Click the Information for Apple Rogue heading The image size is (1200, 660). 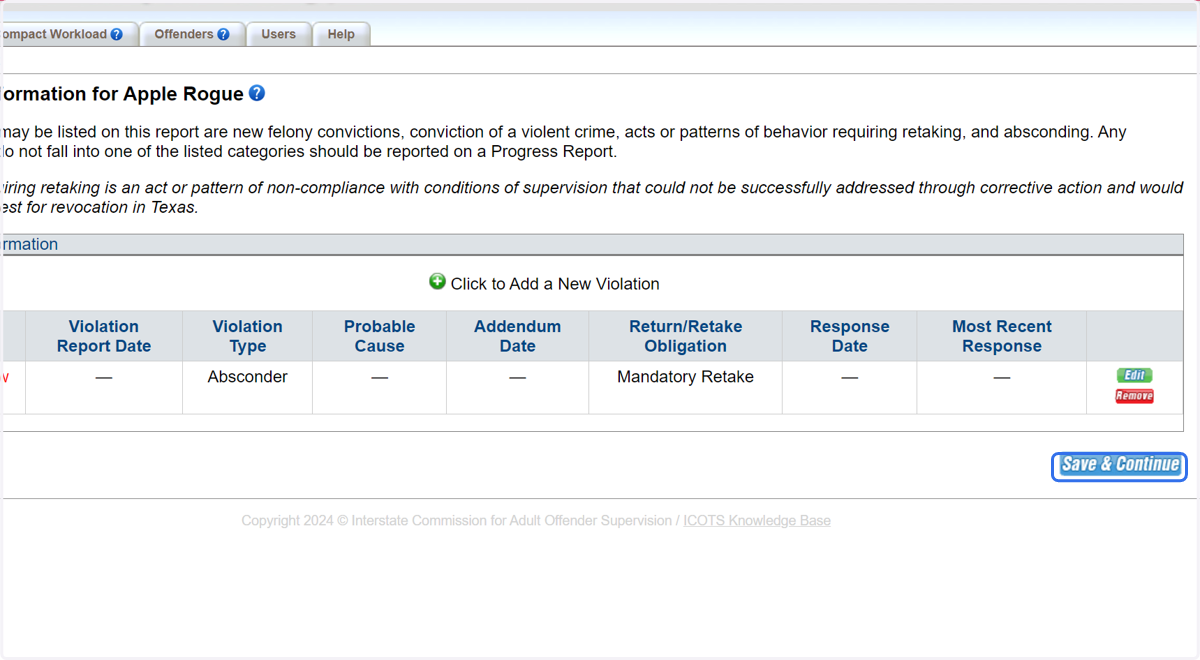(x=122, y=94)
